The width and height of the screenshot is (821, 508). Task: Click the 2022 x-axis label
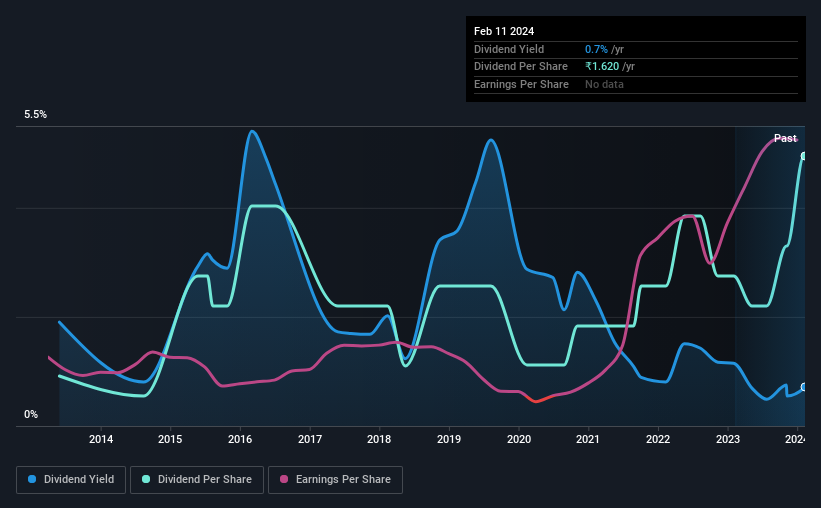(658, 439)
